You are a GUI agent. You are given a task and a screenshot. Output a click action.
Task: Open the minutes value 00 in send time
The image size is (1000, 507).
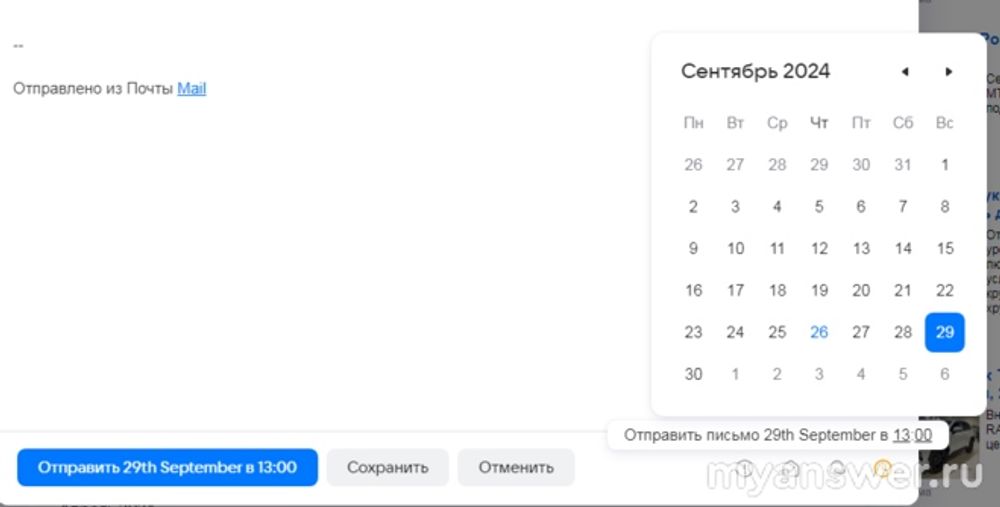(x=922, y=435)
